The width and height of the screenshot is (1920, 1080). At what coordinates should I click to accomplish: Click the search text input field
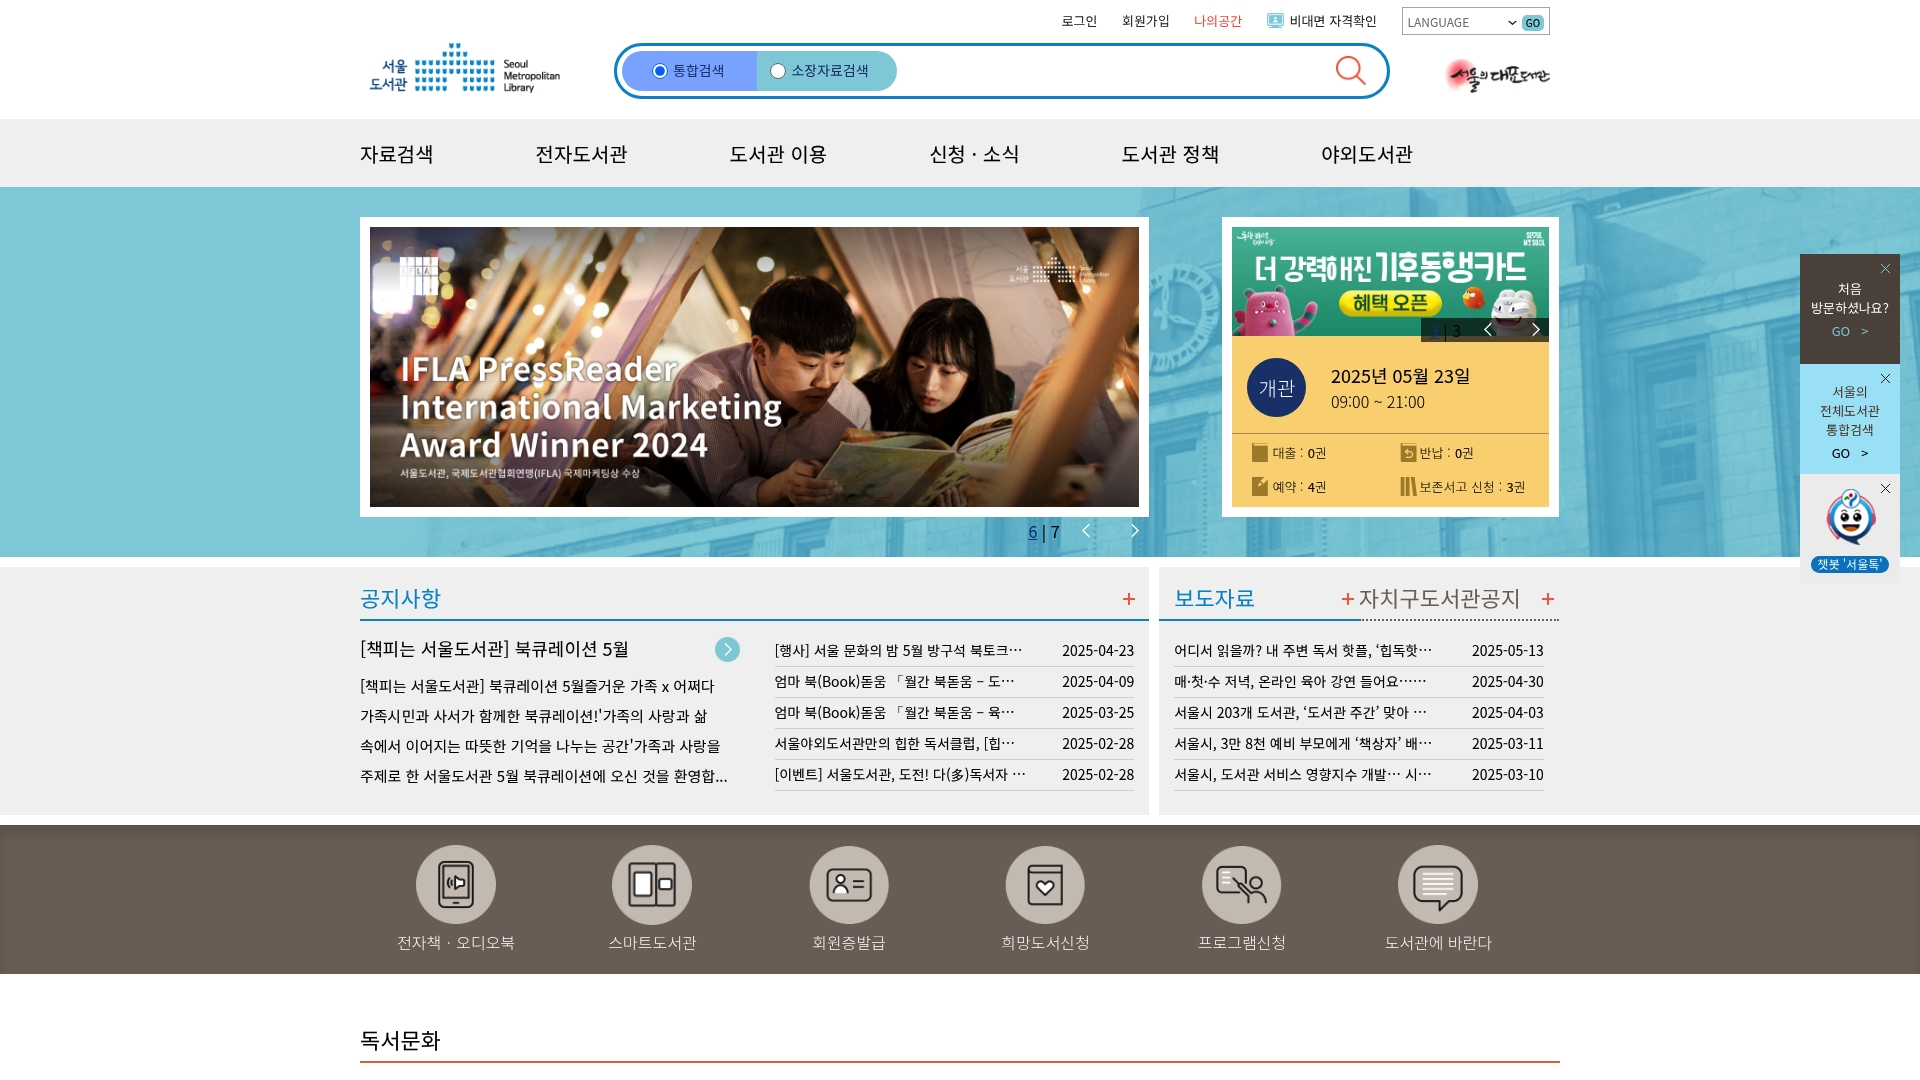click(x=1110, y=71)
